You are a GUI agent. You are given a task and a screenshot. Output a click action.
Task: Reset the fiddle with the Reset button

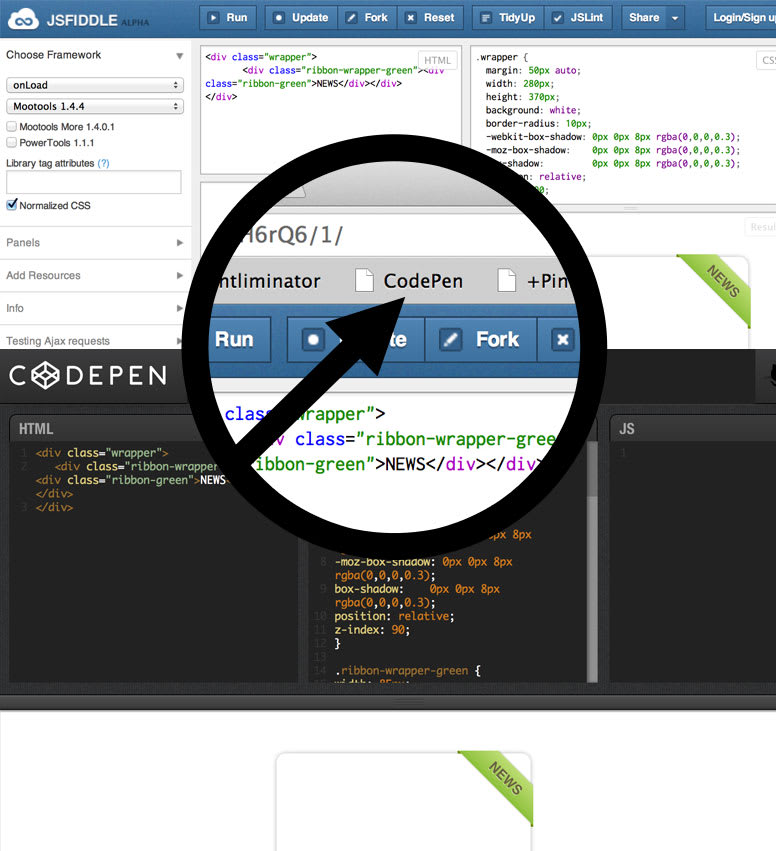430,17
